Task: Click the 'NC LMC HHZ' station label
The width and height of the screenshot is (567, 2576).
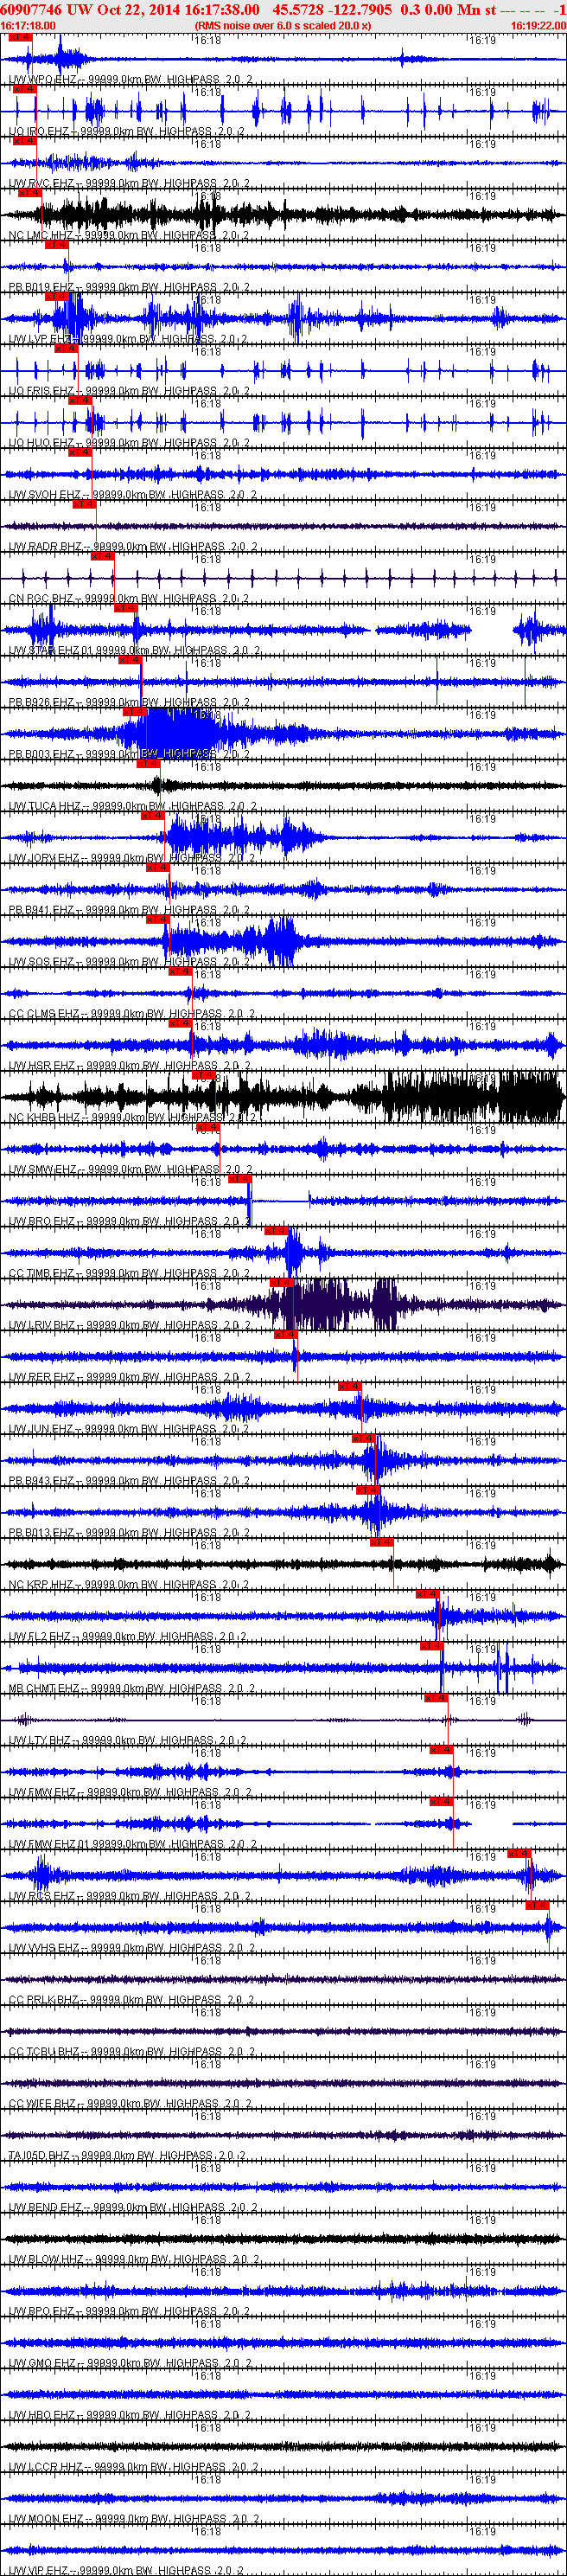Action: 42,235
